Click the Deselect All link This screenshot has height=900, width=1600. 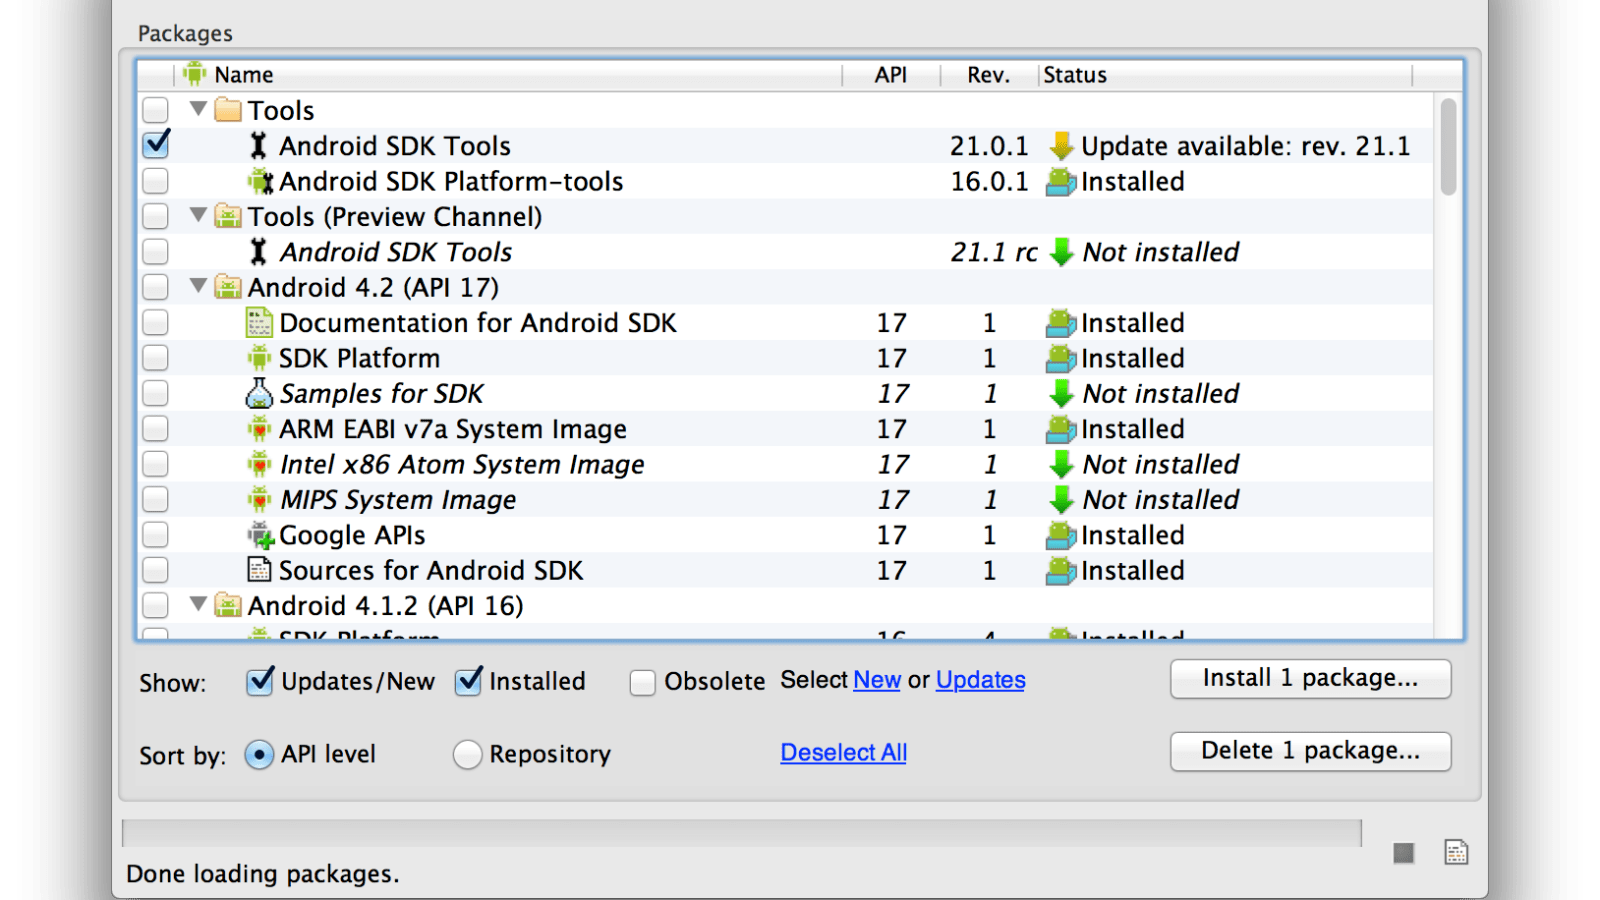pos(842,752)
